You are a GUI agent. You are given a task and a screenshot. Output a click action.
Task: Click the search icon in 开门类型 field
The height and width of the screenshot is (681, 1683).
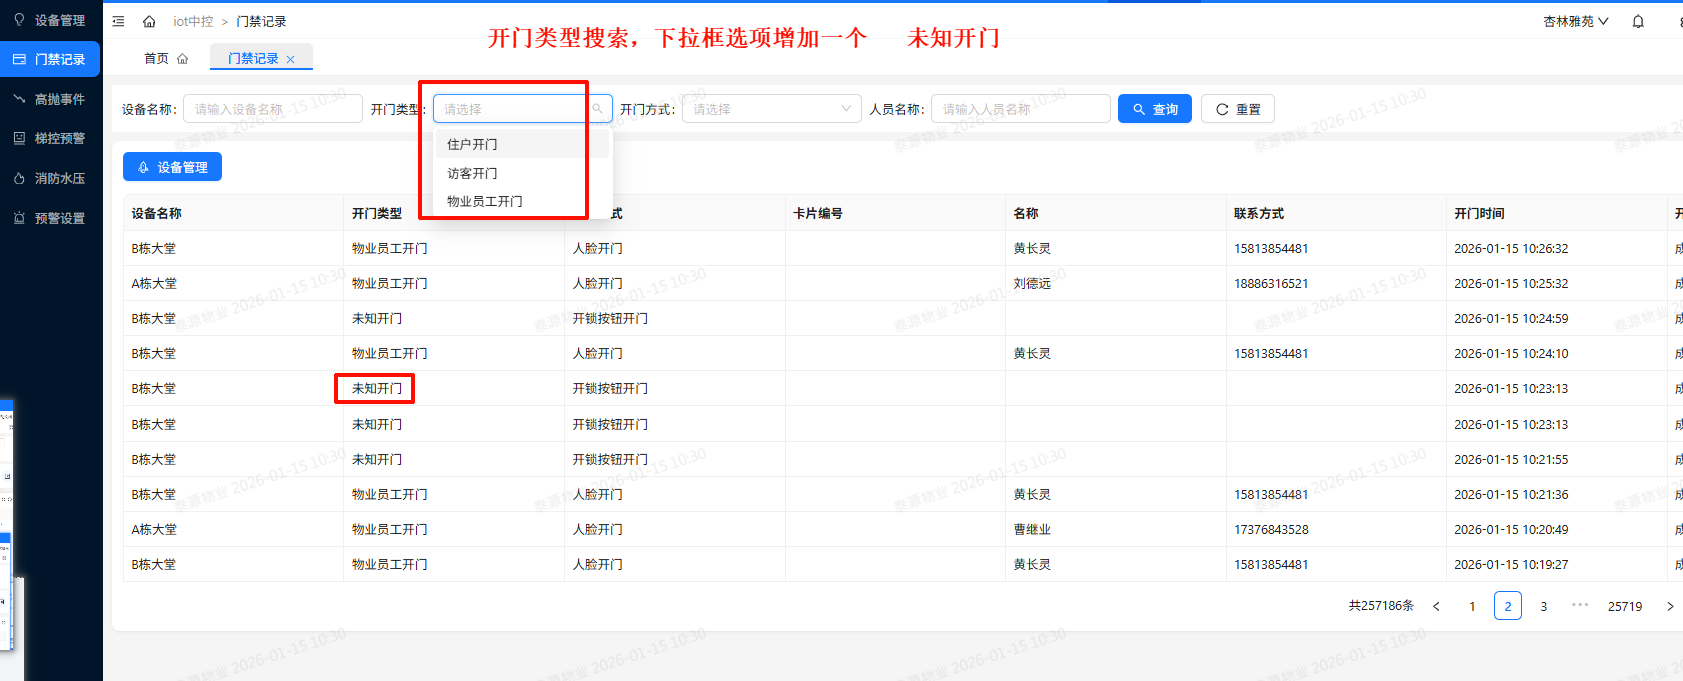597,109
